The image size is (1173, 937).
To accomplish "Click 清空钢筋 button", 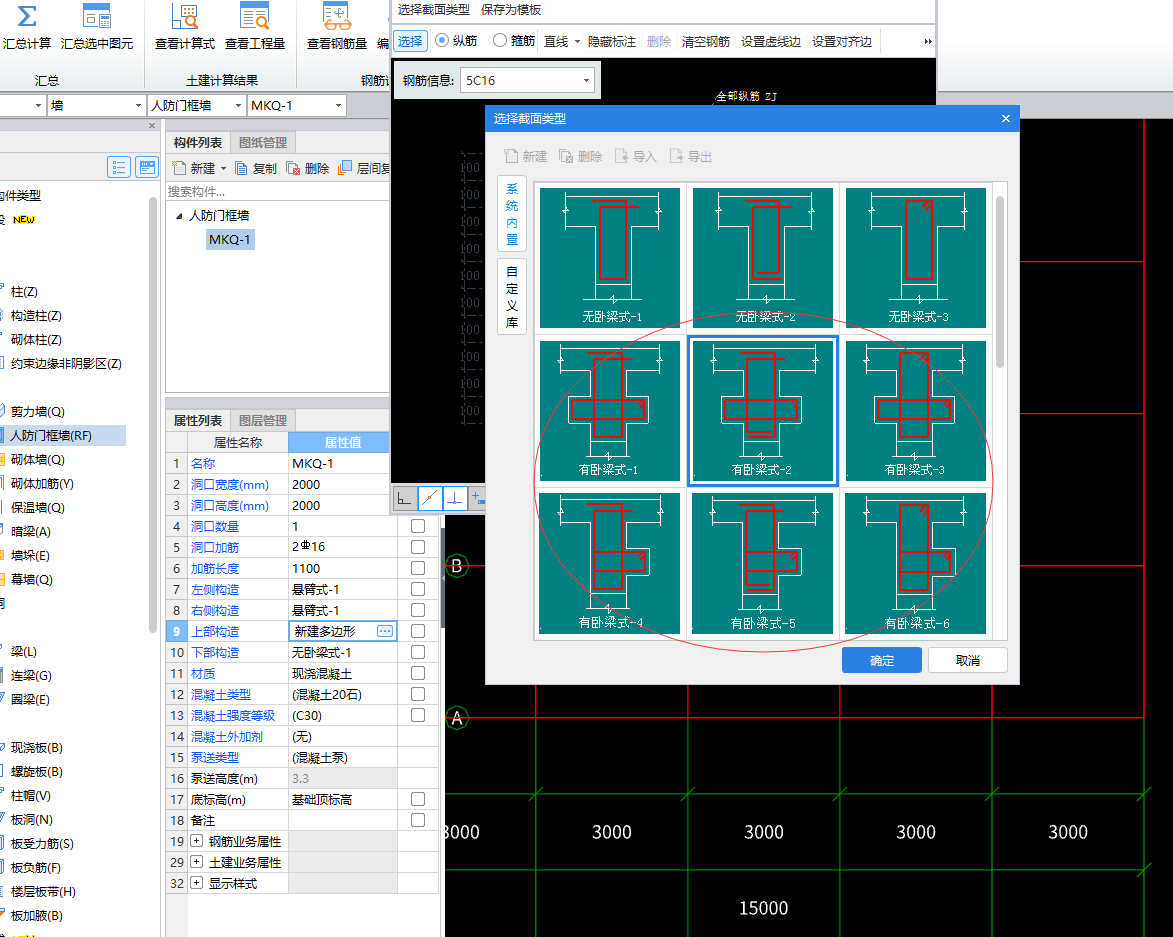I will coord(705,41).
